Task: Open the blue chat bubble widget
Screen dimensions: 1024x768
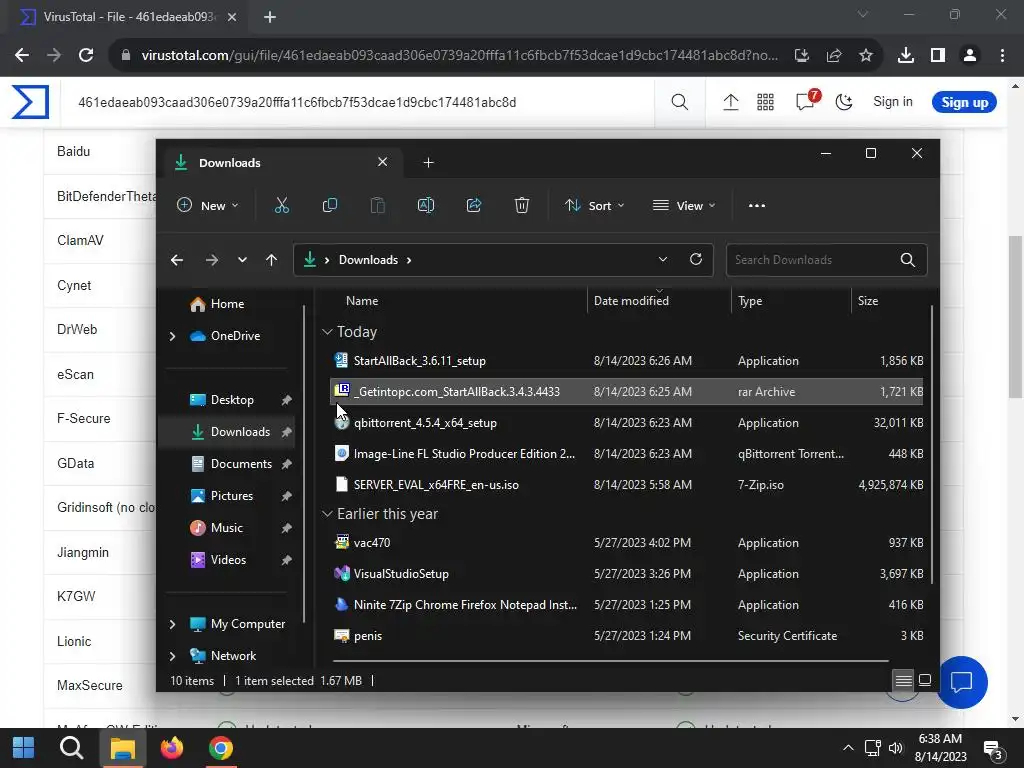Action: (961, 682)
